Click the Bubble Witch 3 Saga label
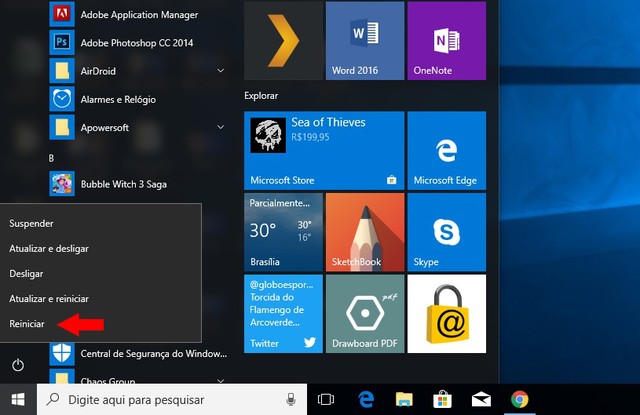640x415 pixels. pyautogui.click(x=124, y=184)
